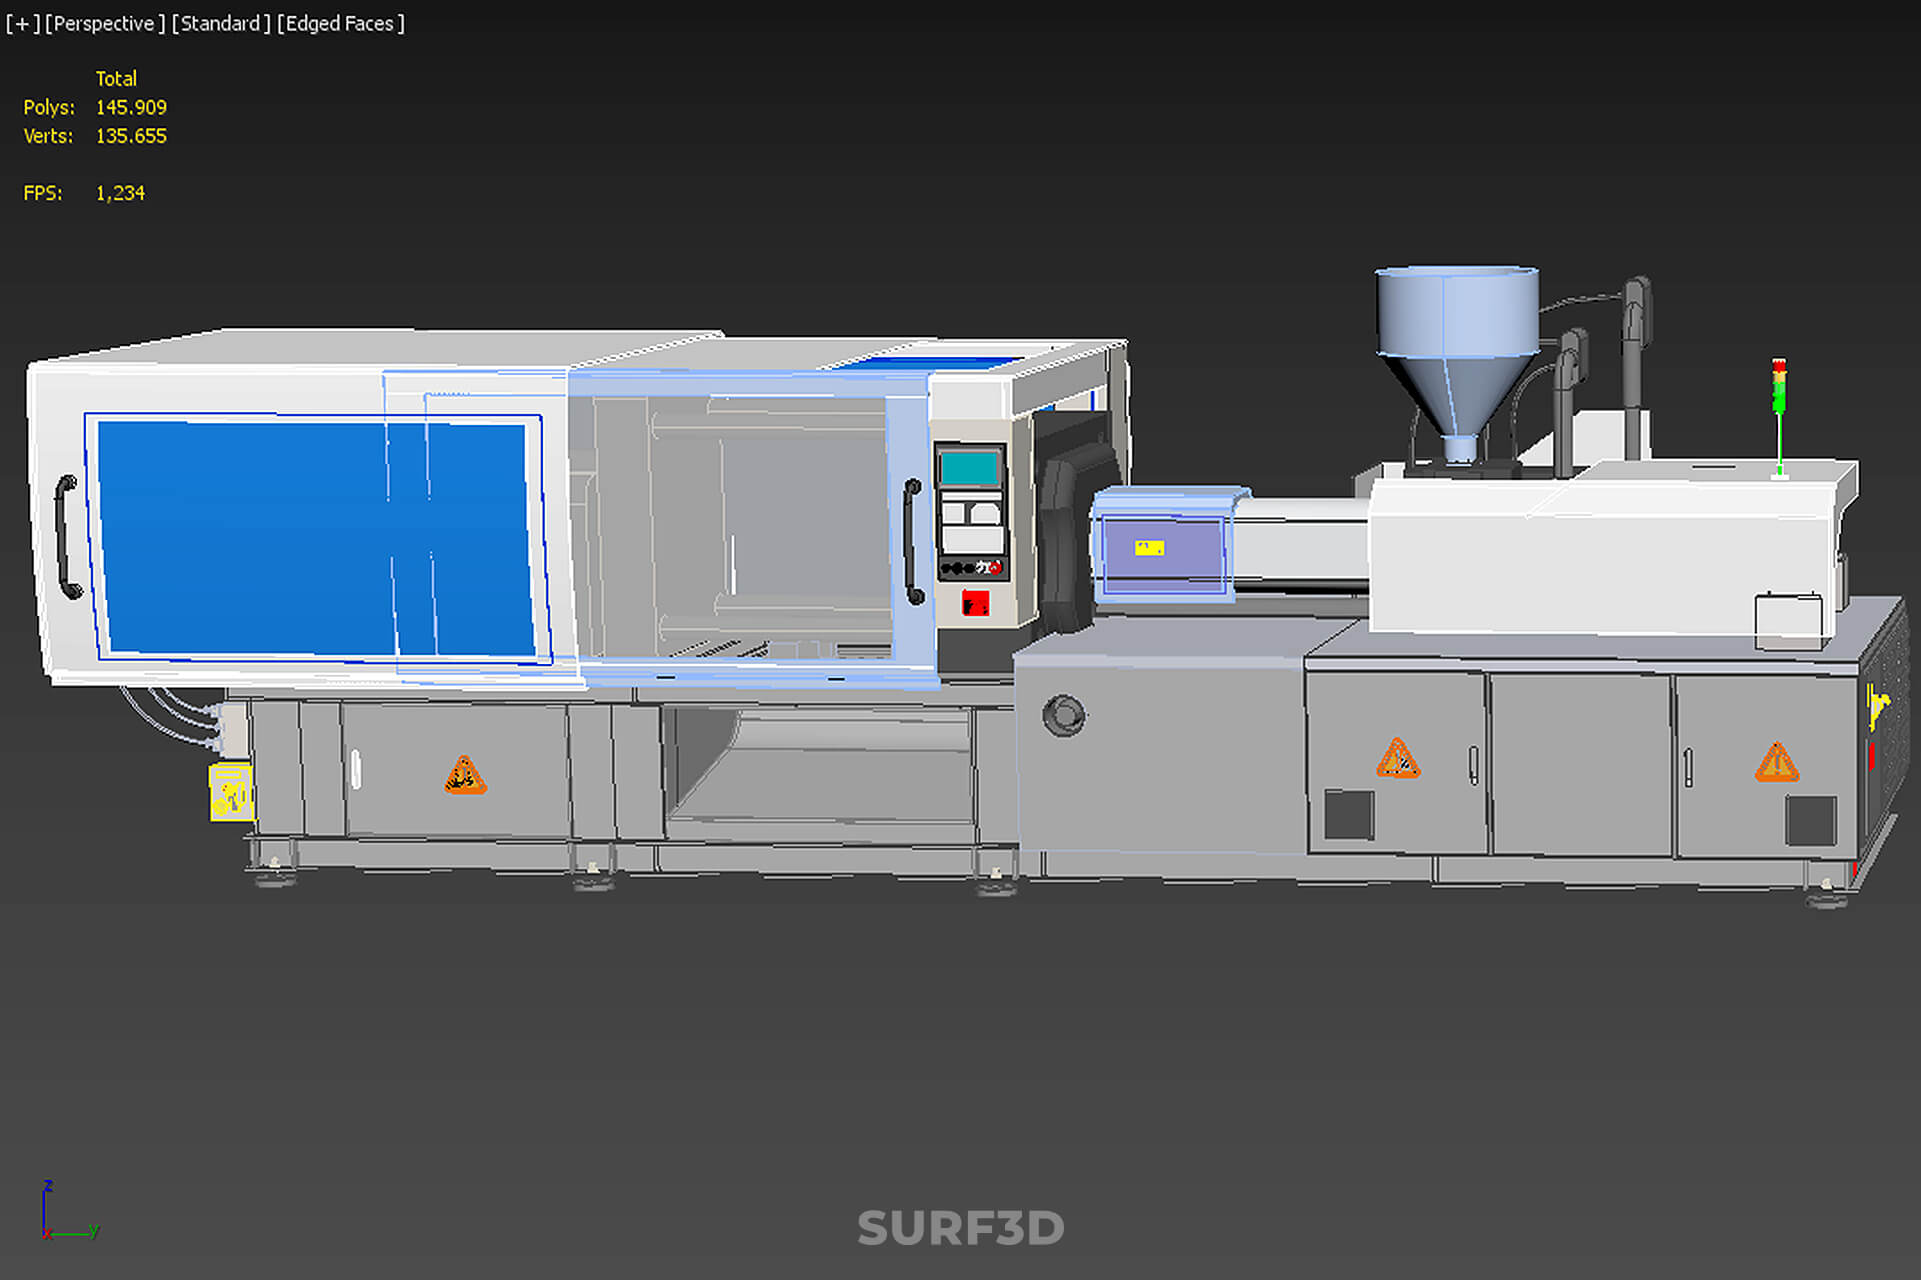Click the 'FPS: 1,234' statistic
Image resolution: width=1921 pixels, height=1280 pixels.
[x=84, y=193]
